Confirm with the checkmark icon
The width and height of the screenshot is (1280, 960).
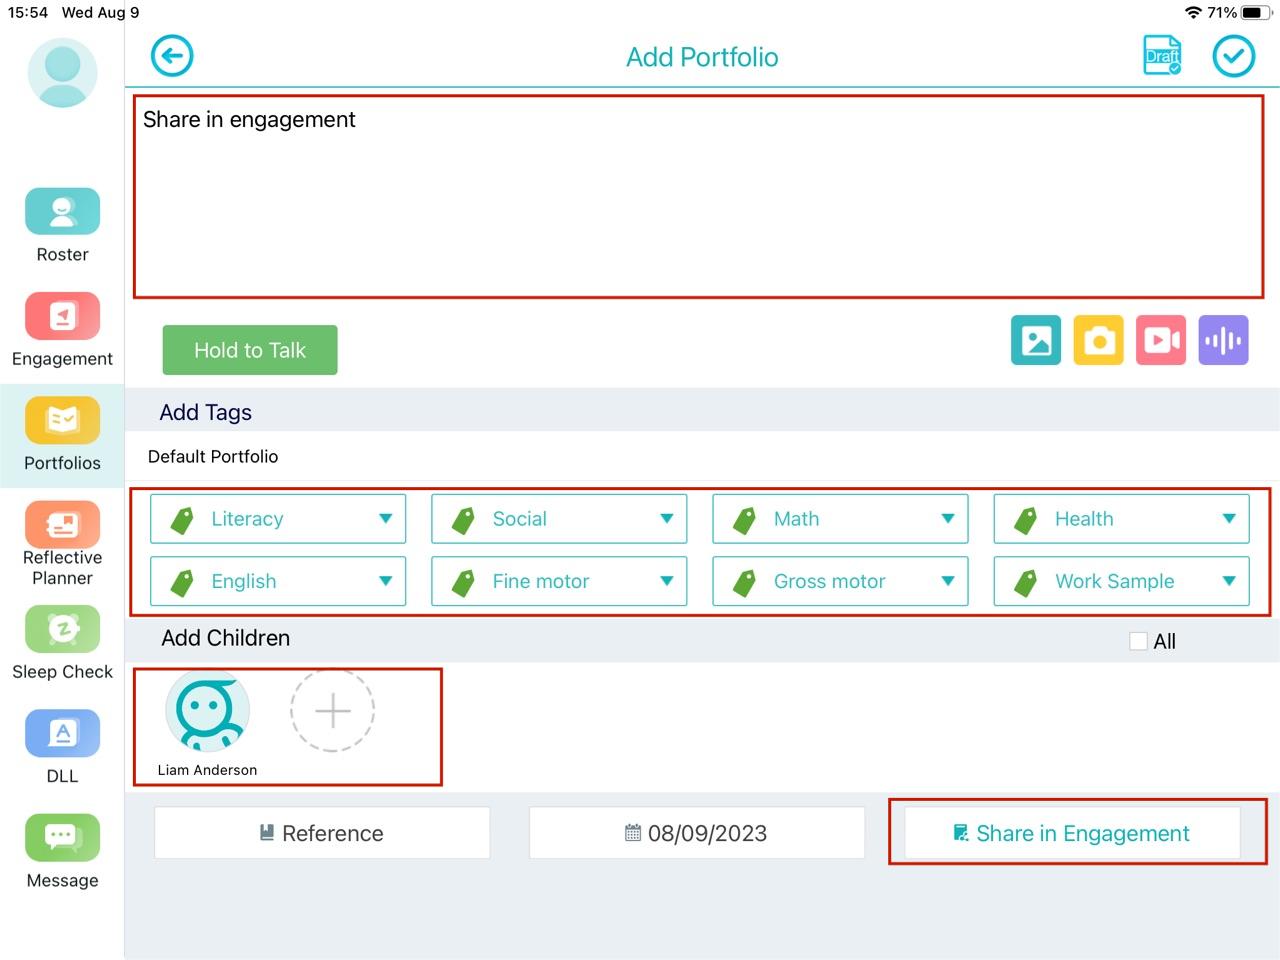click(1233, 56)
